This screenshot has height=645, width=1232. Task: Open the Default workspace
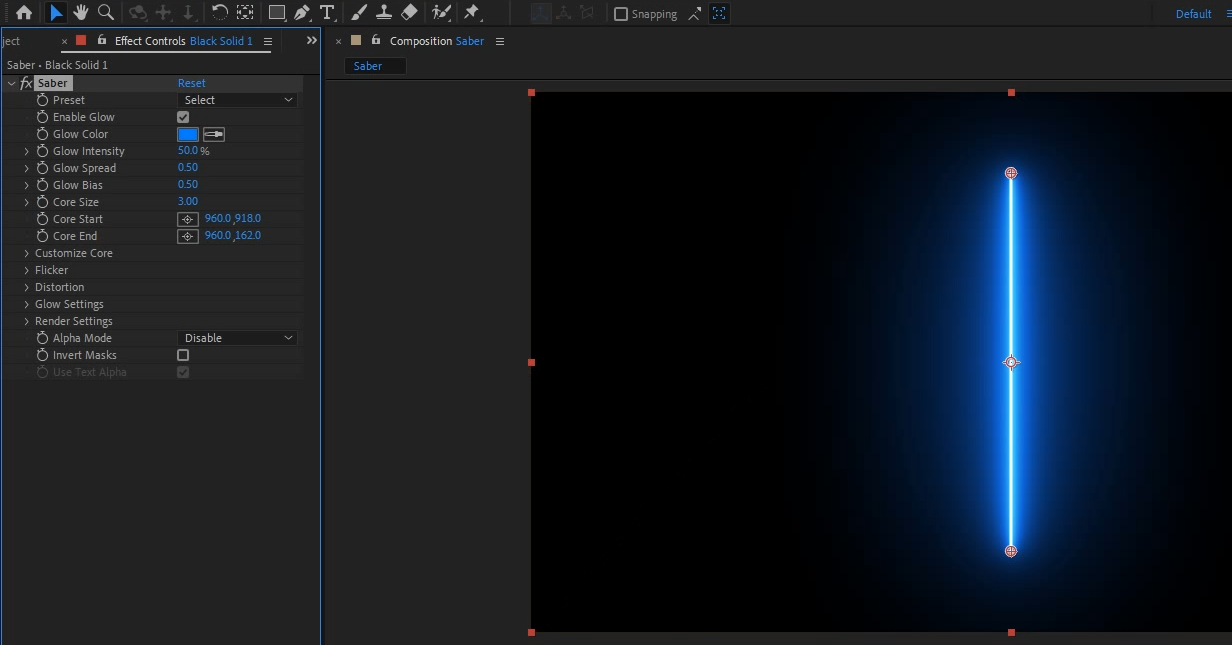point(1193,14)
